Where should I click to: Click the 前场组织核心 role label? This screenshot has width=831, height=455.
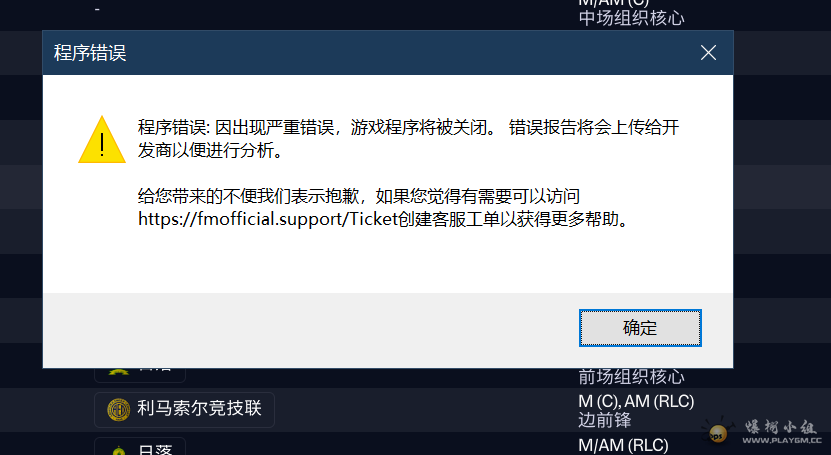[x=631, y=377]
